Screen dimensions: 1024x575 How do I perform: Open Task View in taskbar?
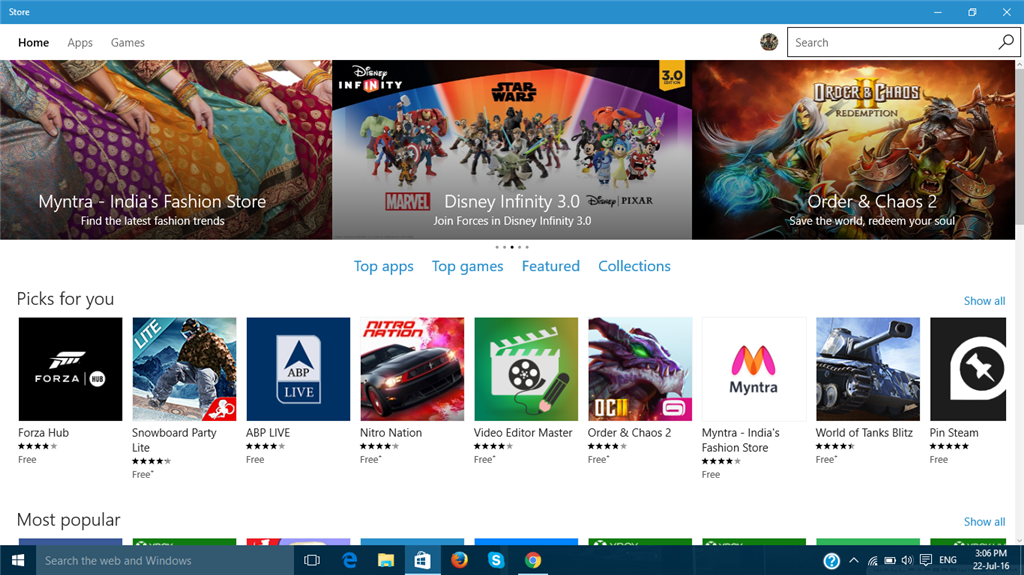point(312,561)
